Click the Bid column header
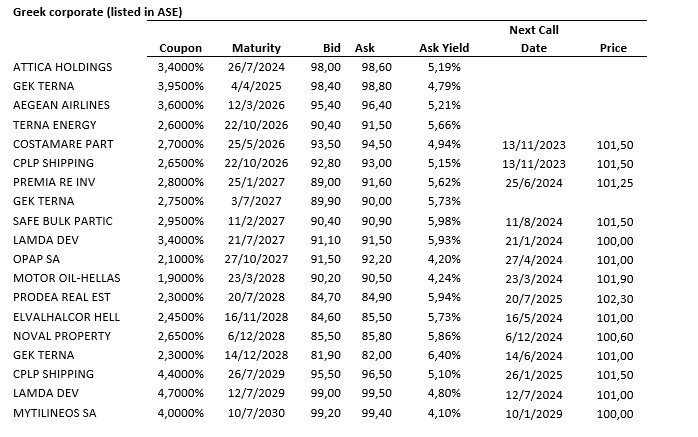This screenshot has height=437, width=698. tap(333, 48)
